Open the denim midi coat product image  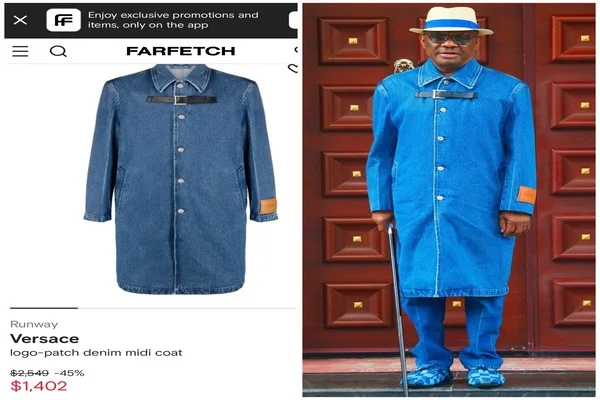click(181, 179)
